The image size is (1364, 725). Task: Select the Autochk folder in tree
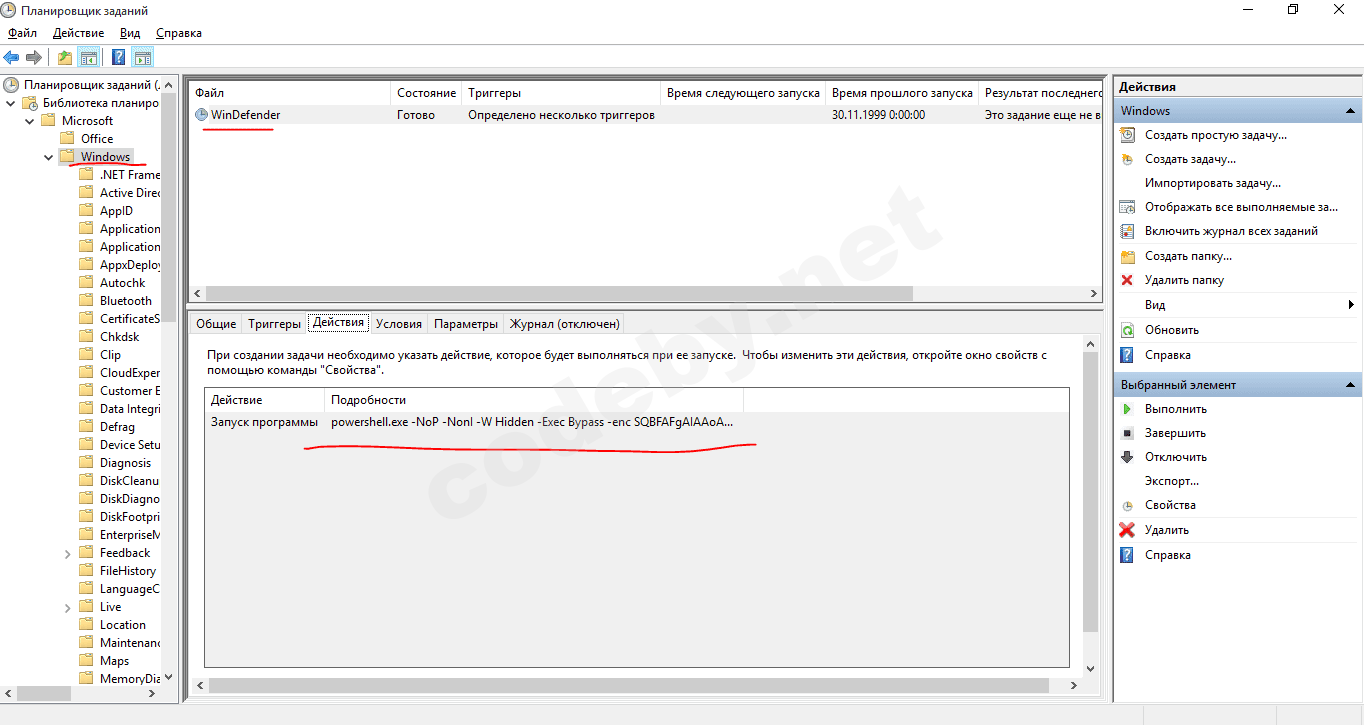[x=123, y=283]
